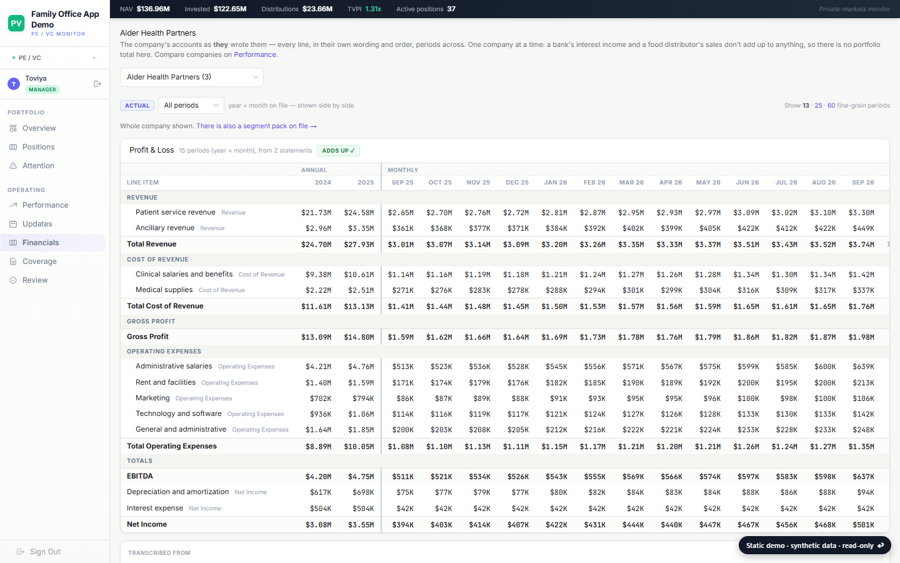Click the TVPI 1.31x value in header
Viewport: 900px width, 563px height.
(373, 9)
